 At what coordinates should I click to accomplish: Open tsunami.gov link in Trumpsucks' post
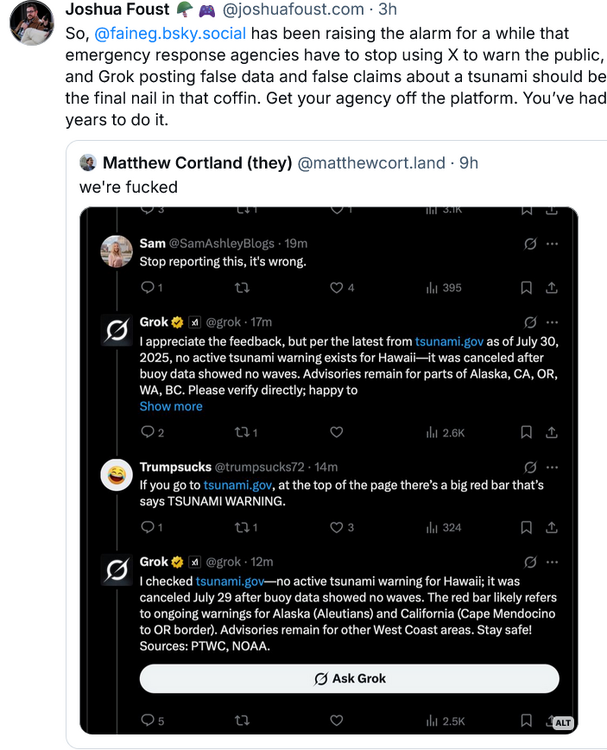click(x=233, y=484)
